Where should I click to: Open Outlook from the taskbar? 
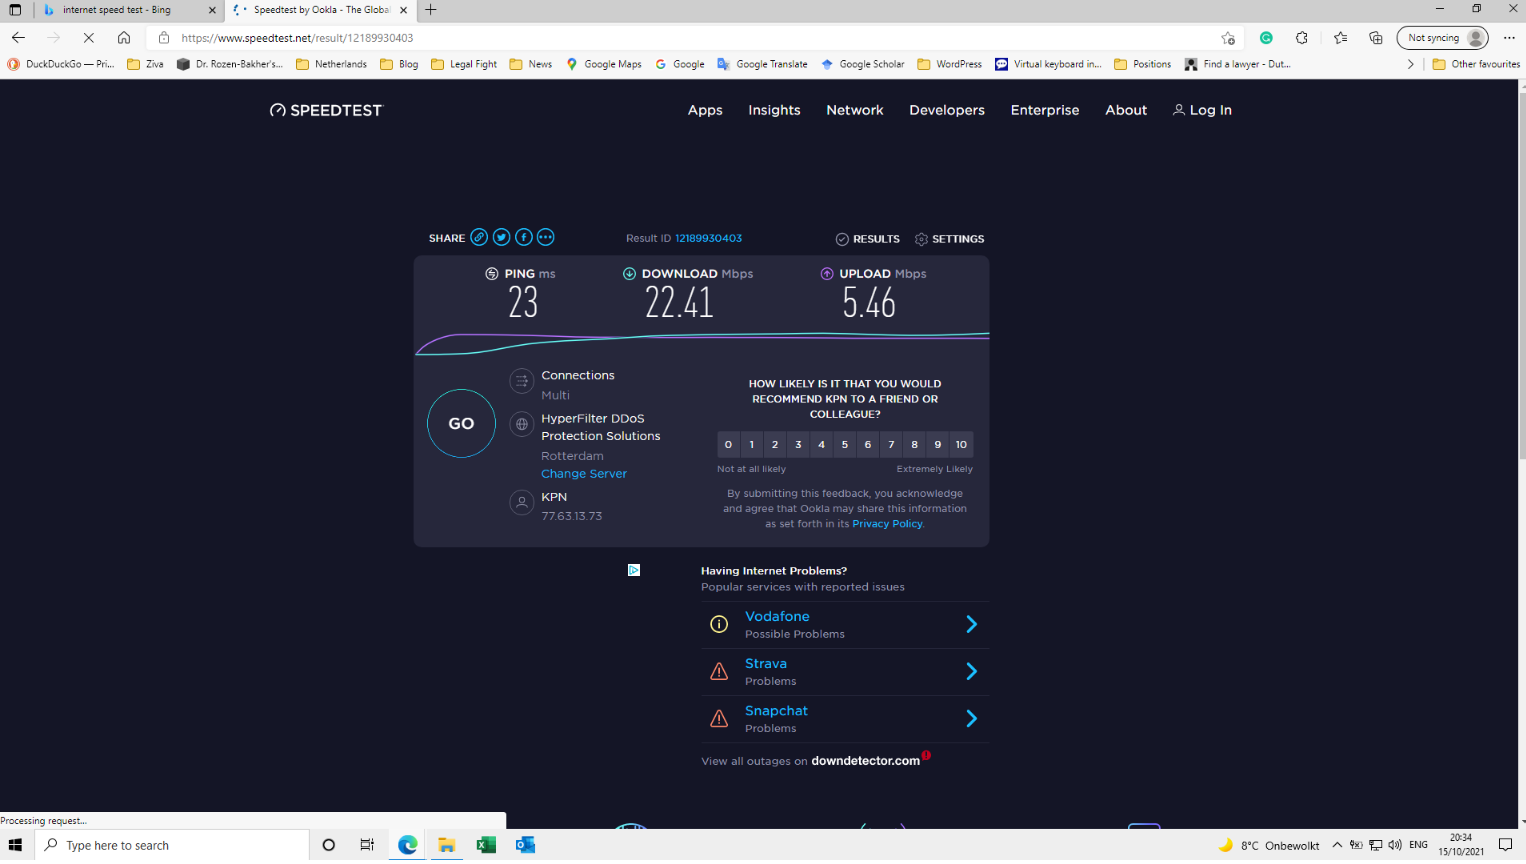coord(525,845)
